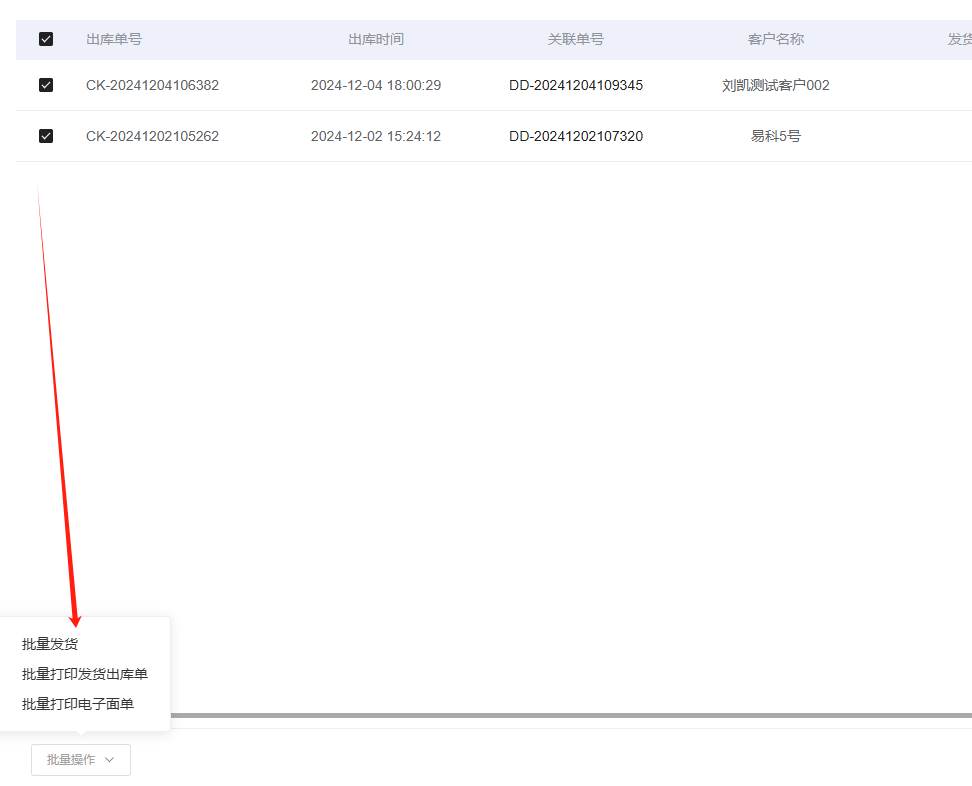Toggle the select-all checkbox in table header
This screenshot has height=786, width=972.
(46, 39)
